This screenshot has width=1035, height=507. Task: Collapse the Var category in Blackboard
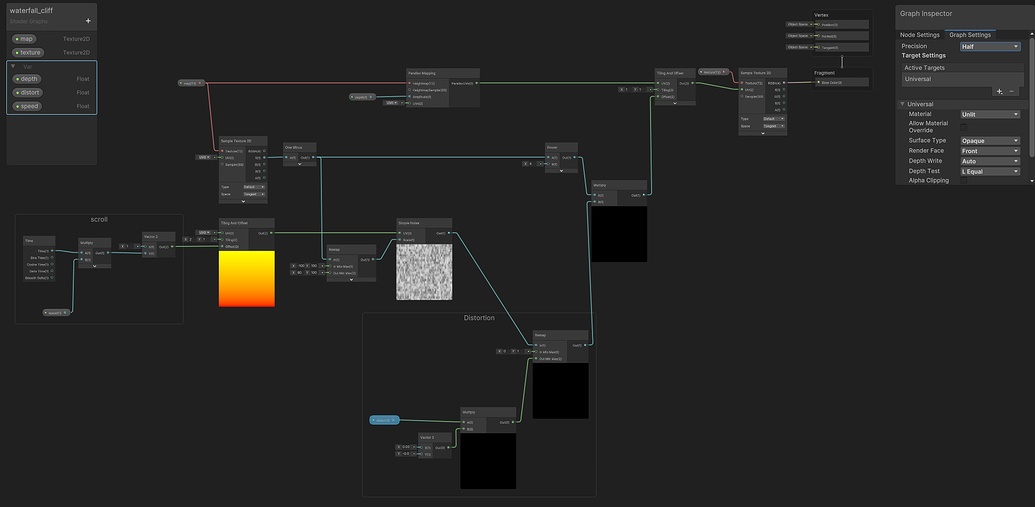(x=12, y=66)
